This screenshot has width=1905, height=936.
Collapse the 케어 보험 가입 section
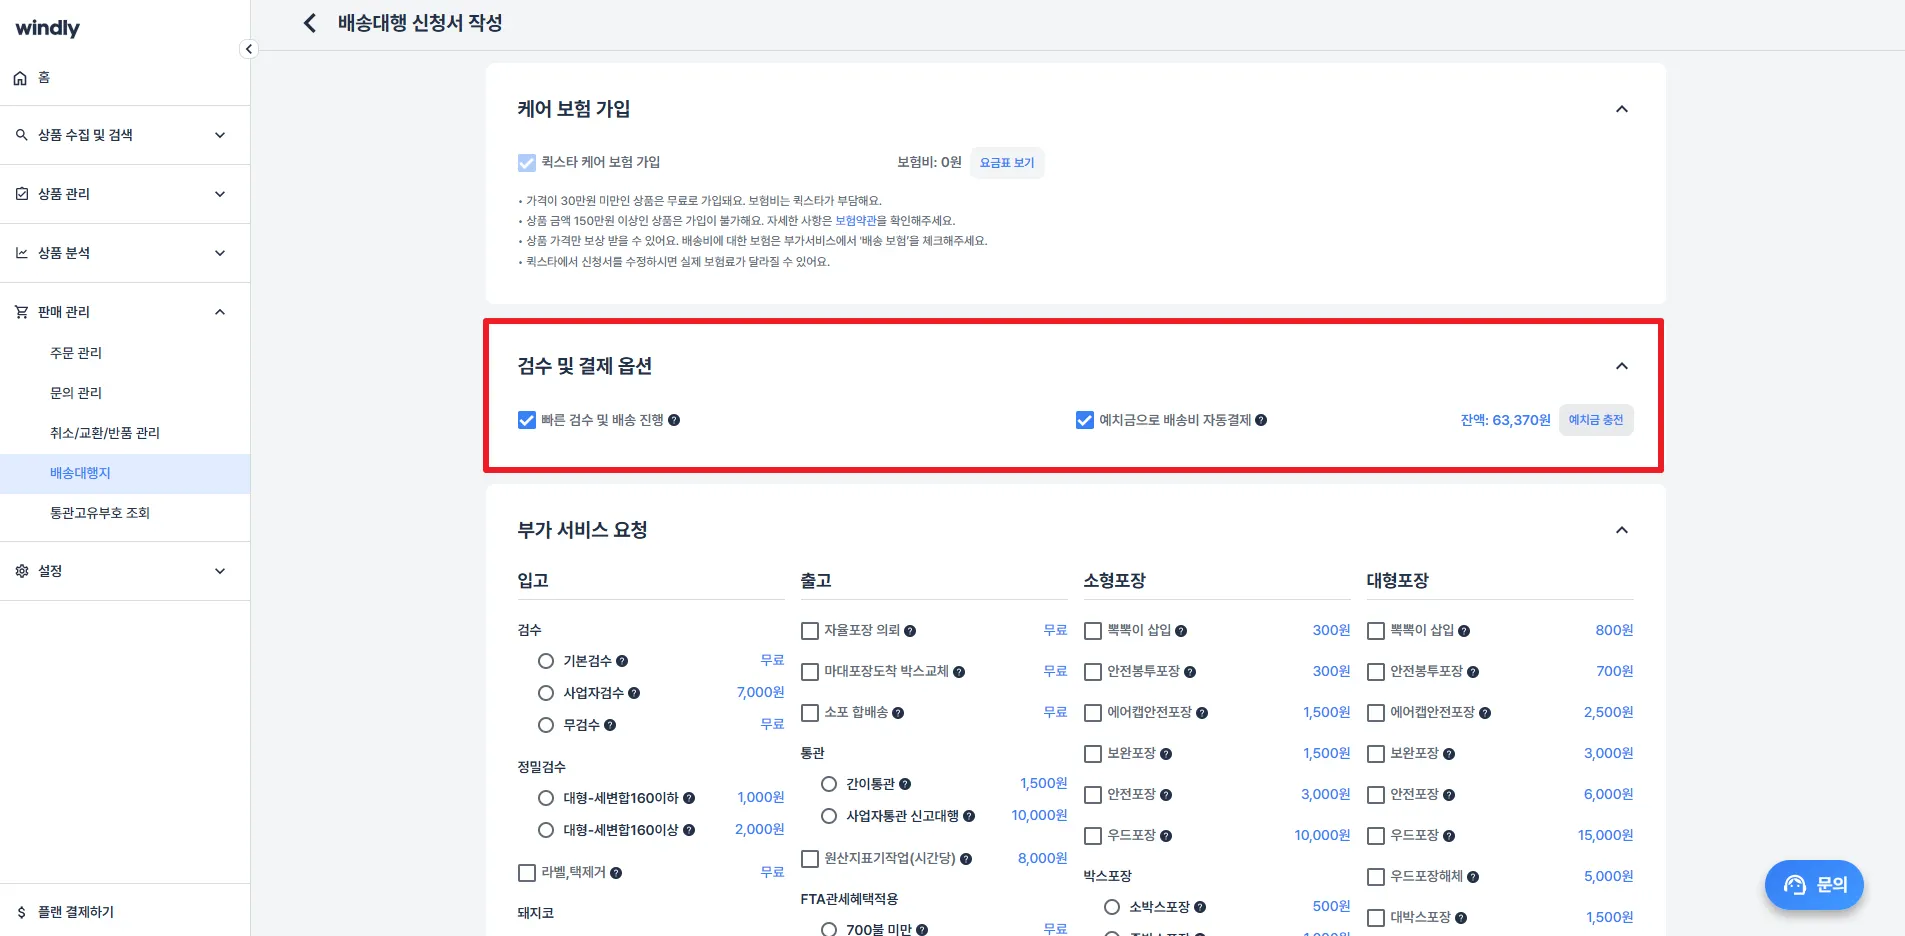tap(1622, 109)
